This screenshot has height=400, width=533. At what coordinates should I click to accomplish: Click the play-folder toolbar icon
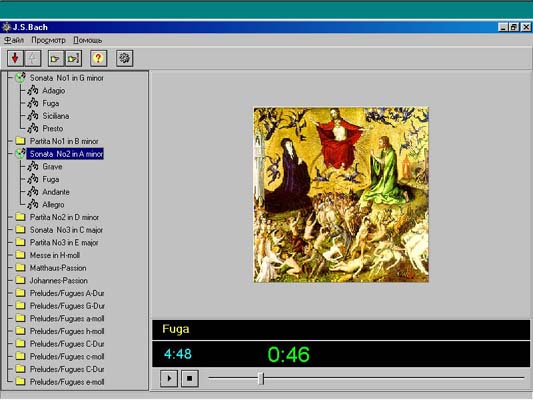click(x=55, y=58)
